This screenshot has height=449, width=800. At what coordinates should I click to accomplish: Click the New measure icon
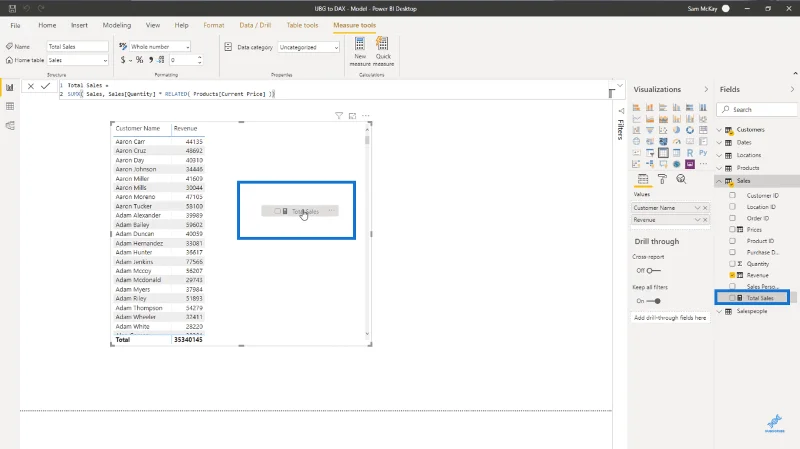(360, 44)
